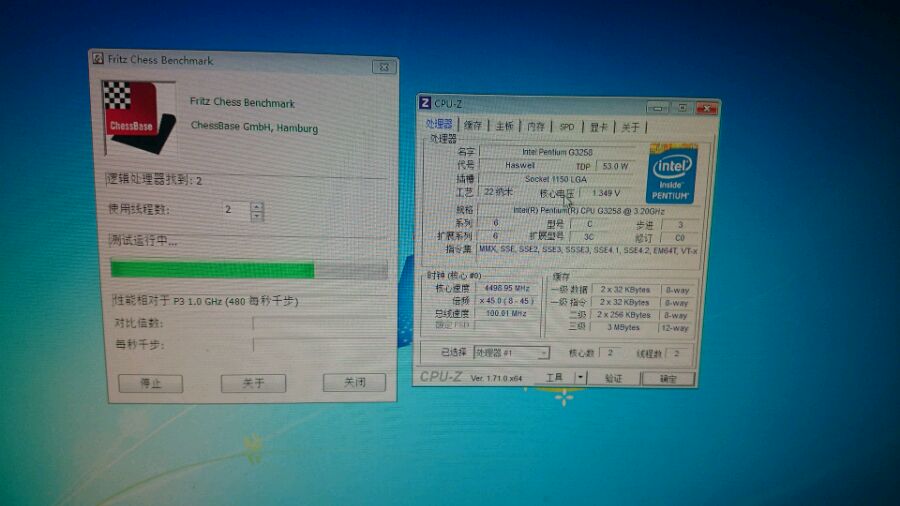Switch to the SPD tab in CPU-Z
The height and width of the screenshot is (506, 900).
tap(567, 127)
